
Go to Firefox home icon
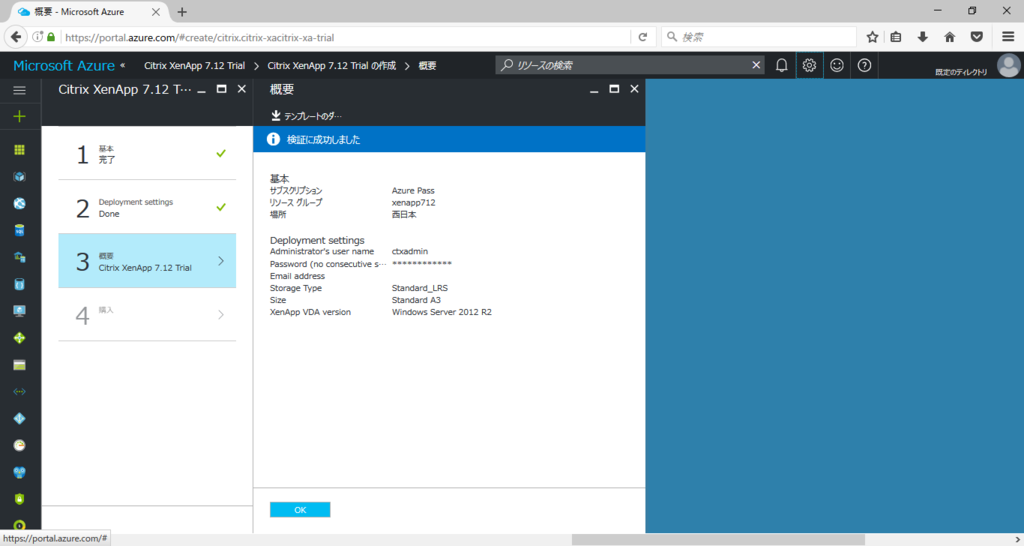950,37
